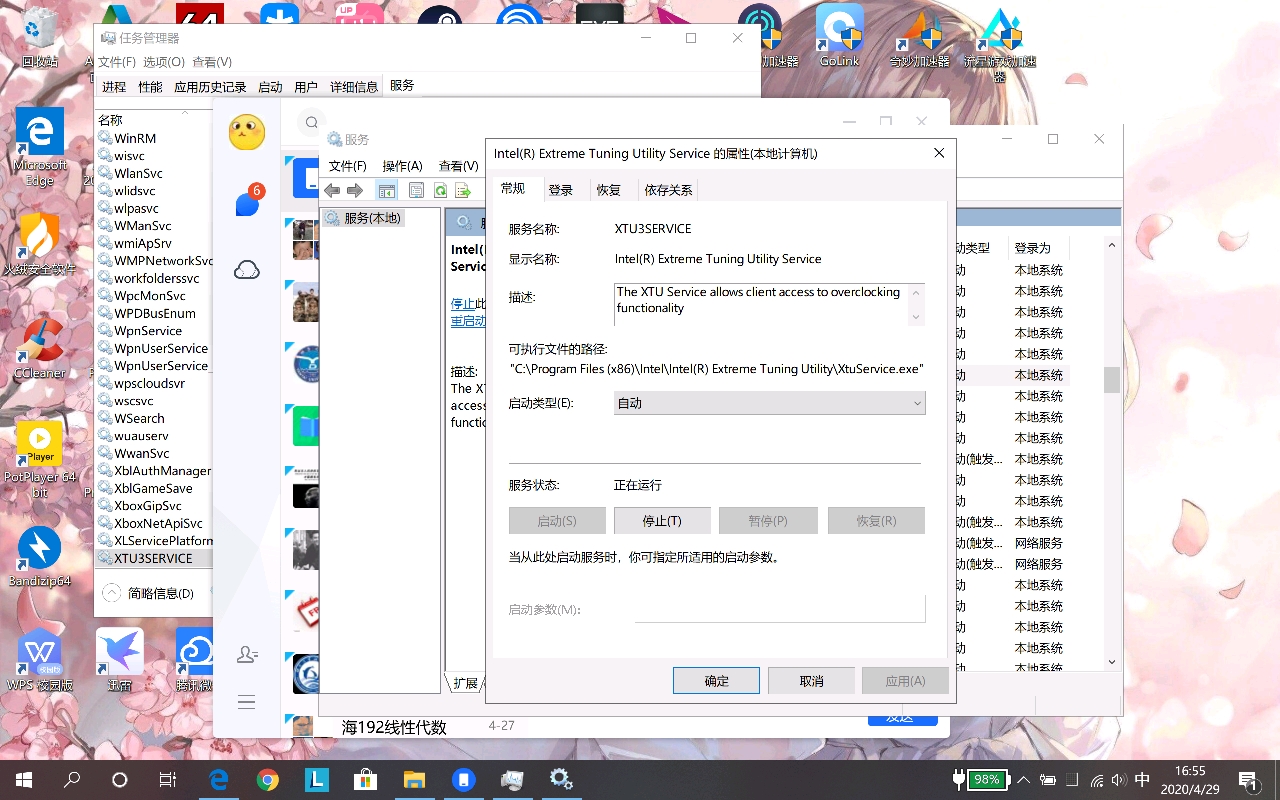The width and height of the screenshot is (1280, 800).
Task: Open File Explorer from the taskbar
Action: click(x=414, y=779)
